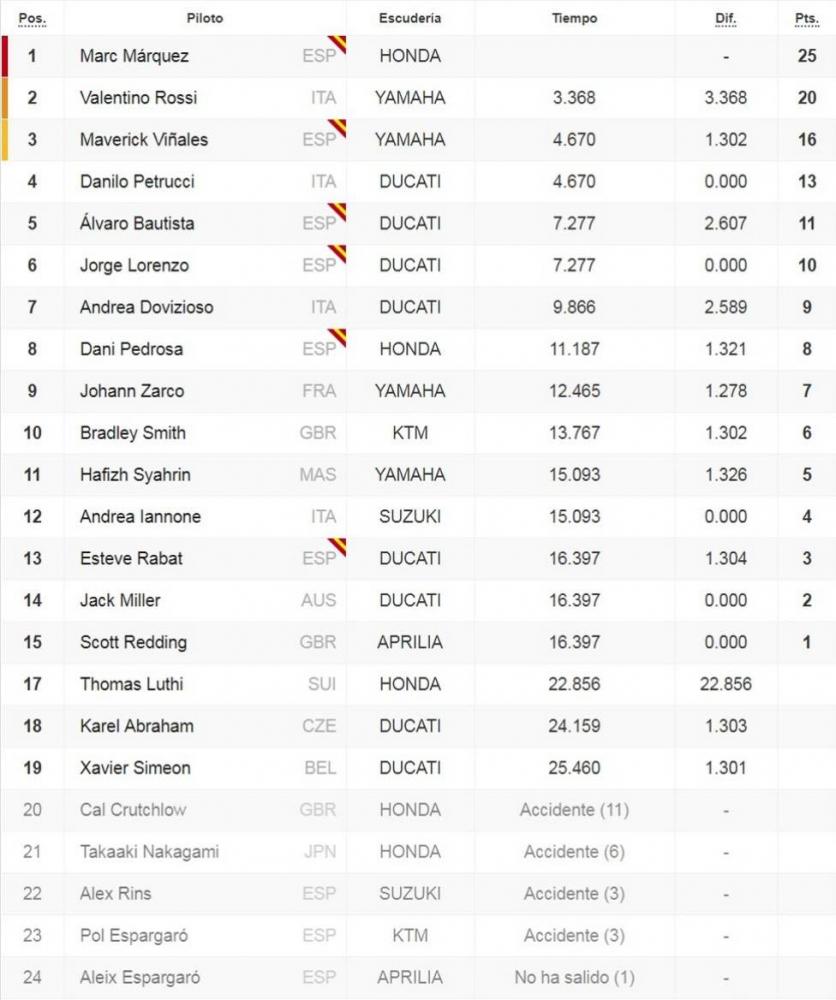Click the KTM team cell for Bradley Smith
The width and height of the screenshot is (836, 1000).
[410, 433]
